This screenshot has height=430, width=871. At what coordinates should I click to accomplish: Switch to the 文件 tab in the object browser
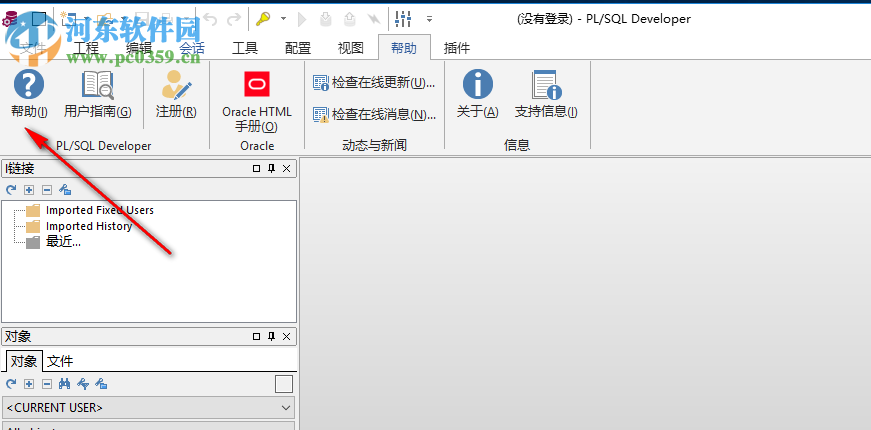pos(60,362)
